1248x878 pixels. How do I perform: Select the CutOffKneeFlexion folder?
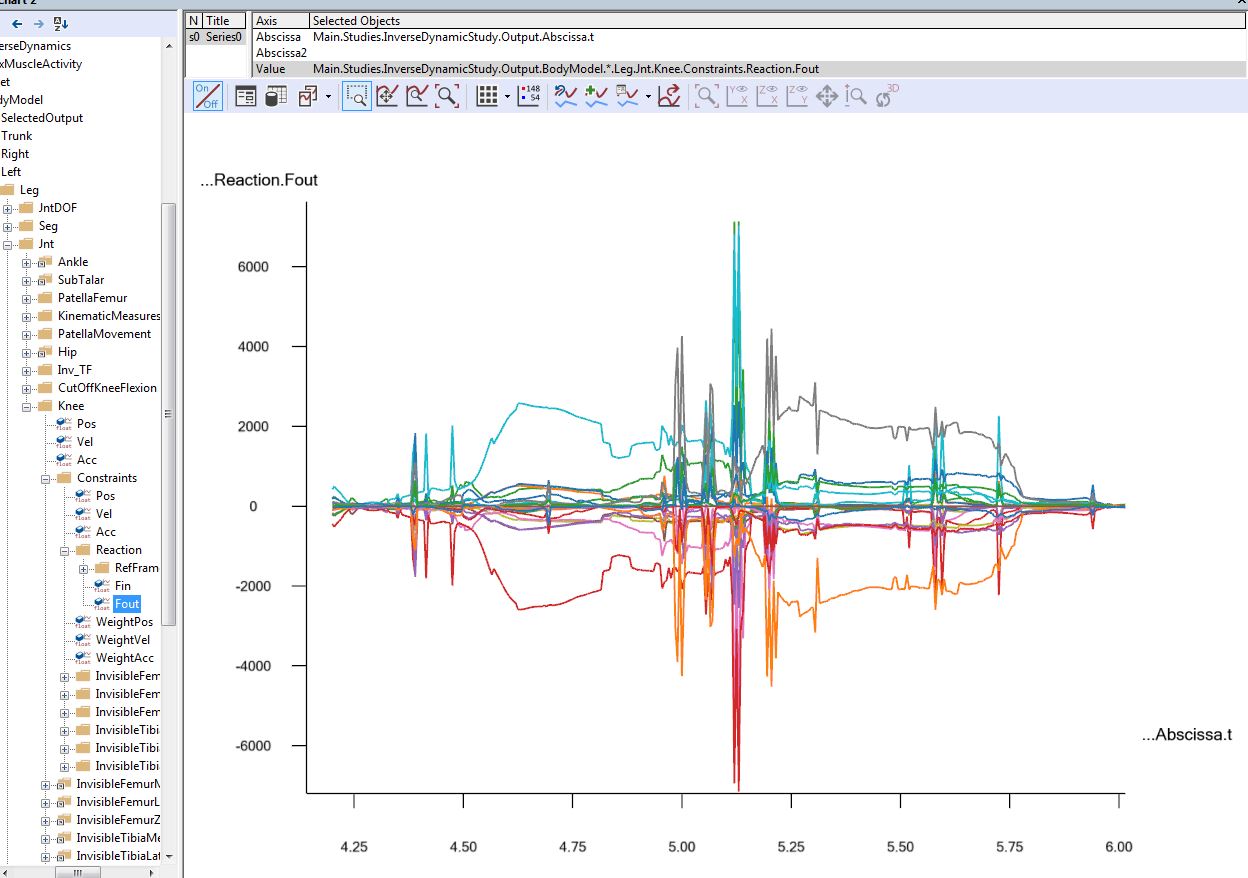pyautogui.click(x=107, y=388)
